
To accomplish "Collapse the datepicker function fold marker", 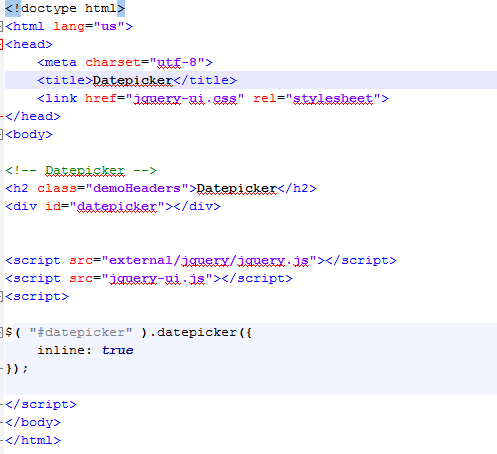I will pos(1,332).
